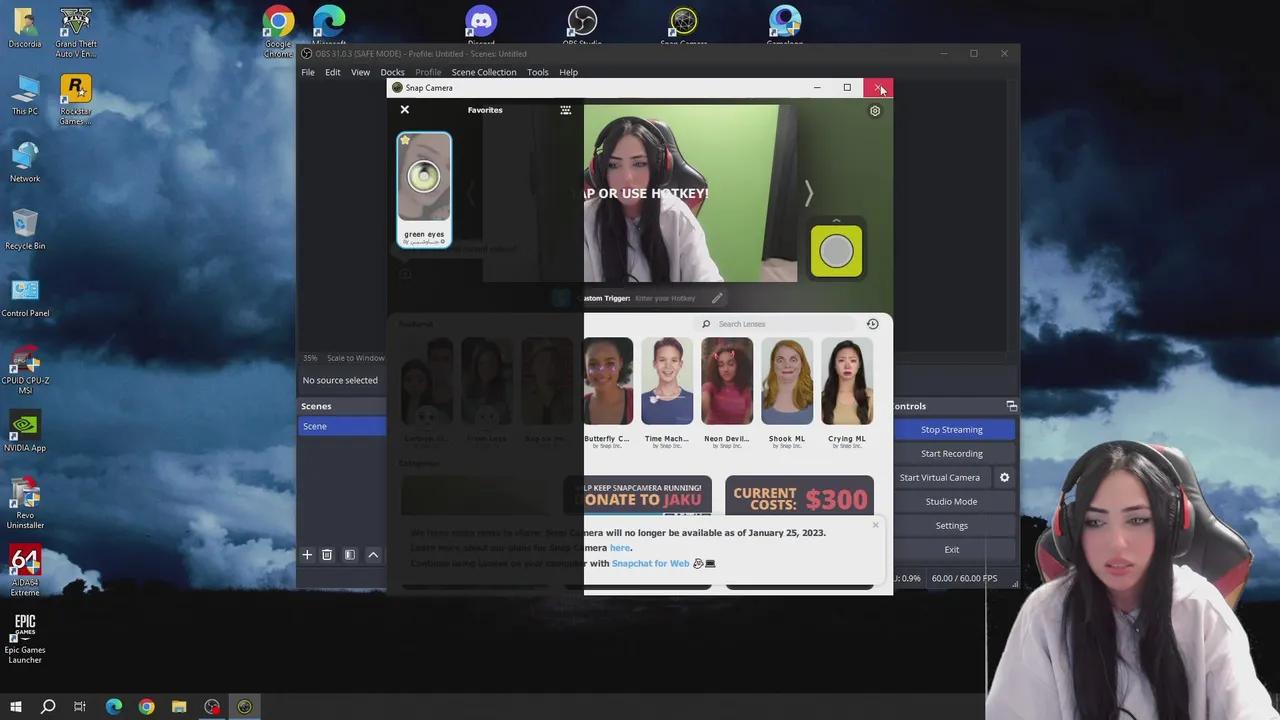
Task: Open the Current Costs $300 banner
Action: coord(799,495)
